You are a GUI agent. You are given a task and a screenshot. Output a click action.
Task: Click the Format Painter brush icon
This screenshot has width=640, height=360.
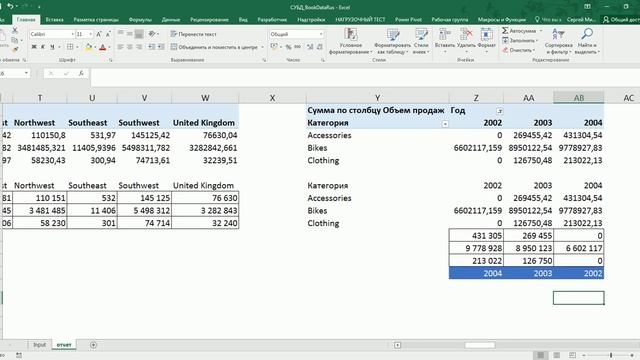pos(15,49)
